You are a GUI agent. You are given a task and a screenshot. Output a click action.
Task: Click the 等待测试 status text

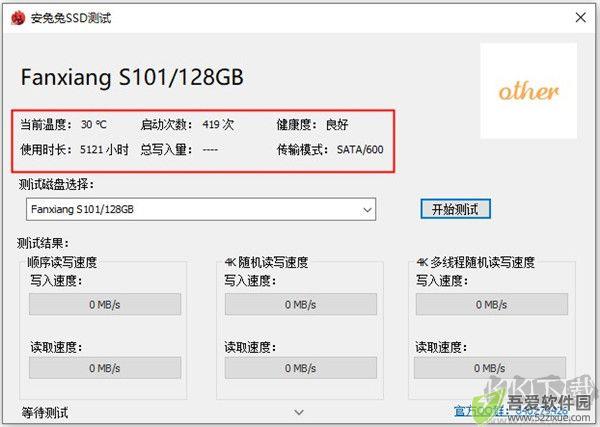(x=45, y=412)
